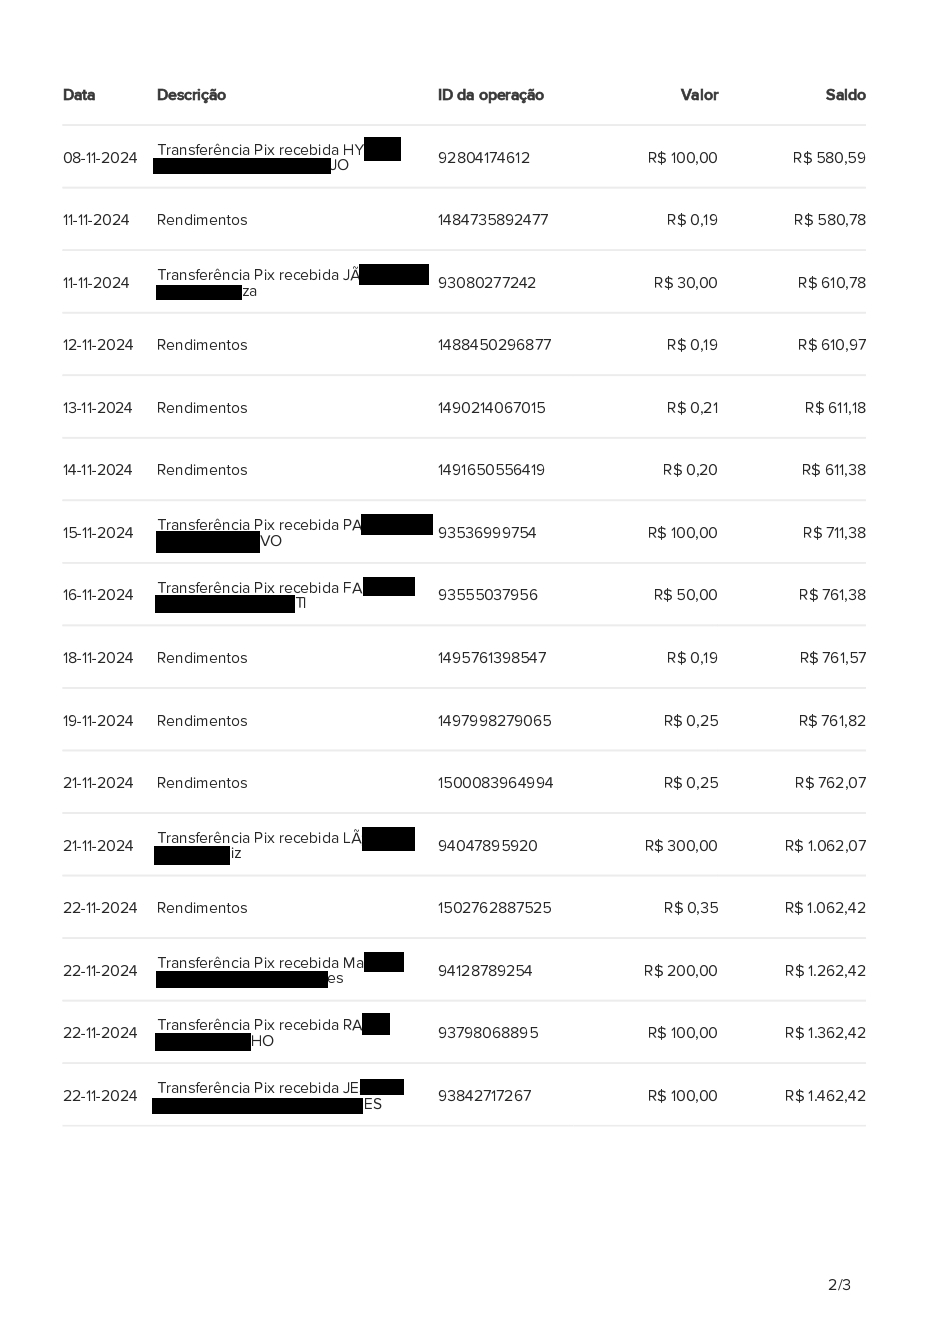
Task: Click the balance R$ 1.062,42
Action: [x=825, y=908]
